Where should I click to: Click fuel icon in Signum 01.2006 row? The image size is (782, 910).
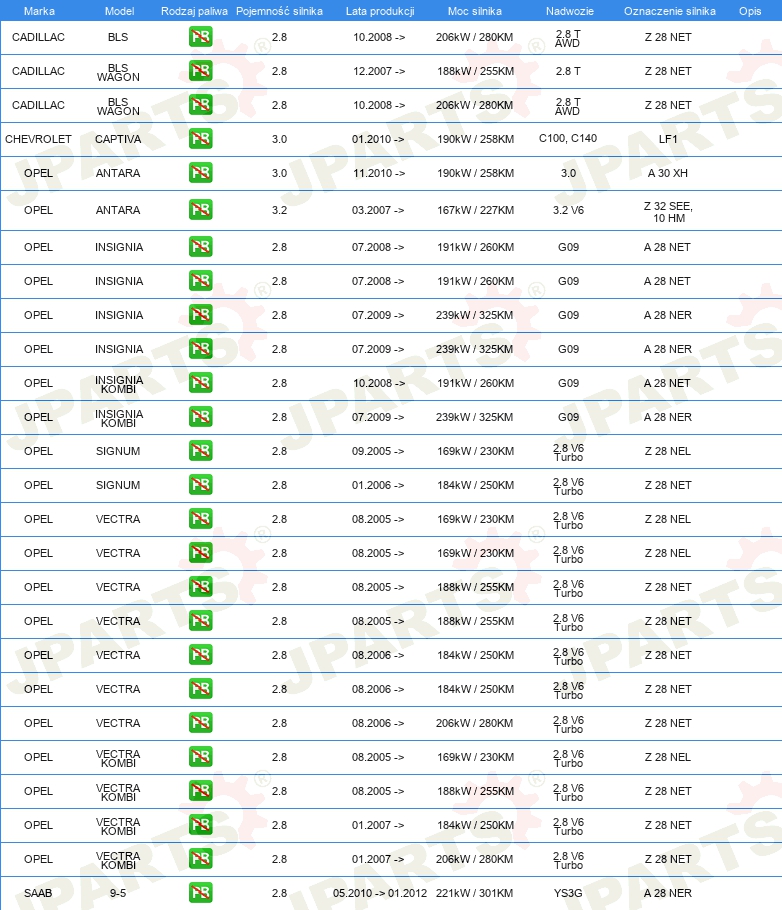click(200, 485)
